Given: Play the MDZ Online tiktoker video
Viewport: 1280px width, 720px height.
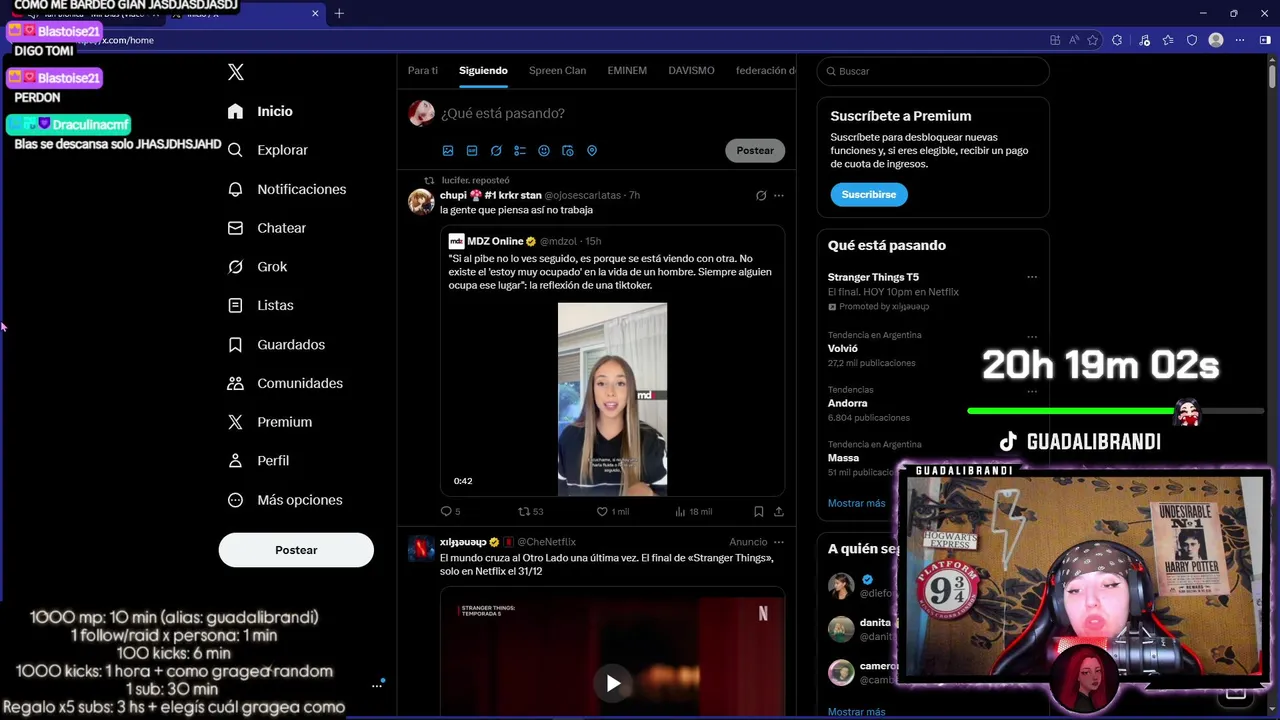Looking at the screenshot, I should (x=612, y=399).
